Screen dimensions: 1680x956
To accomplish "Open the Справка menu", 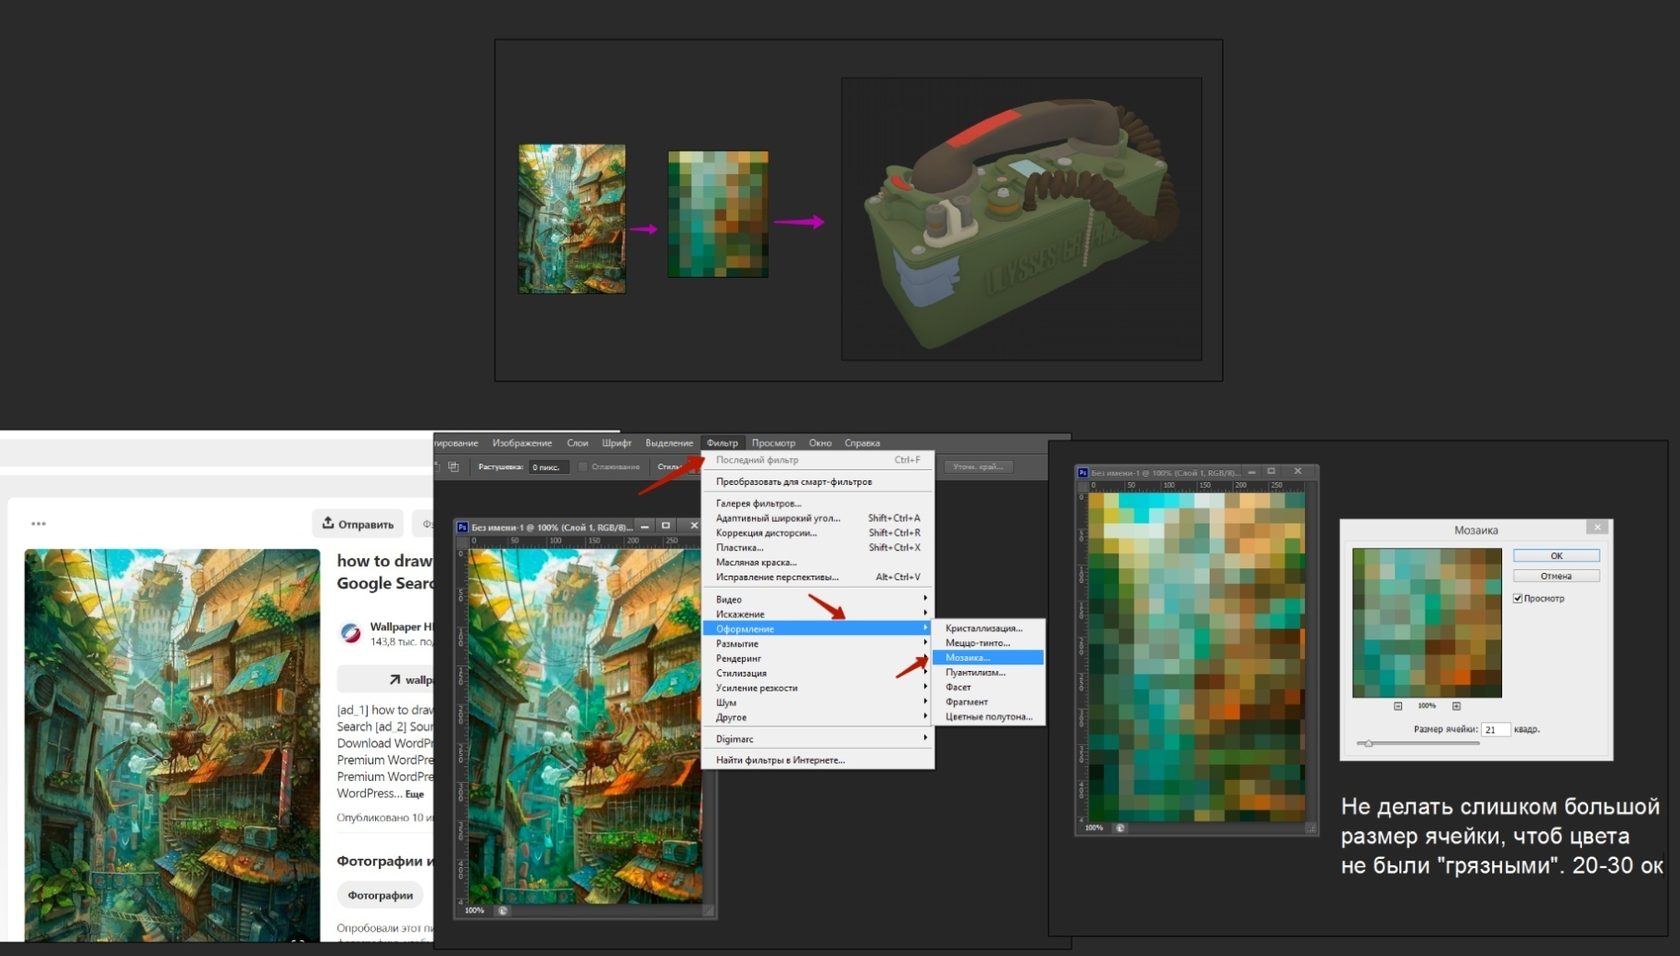I will 862,443.
